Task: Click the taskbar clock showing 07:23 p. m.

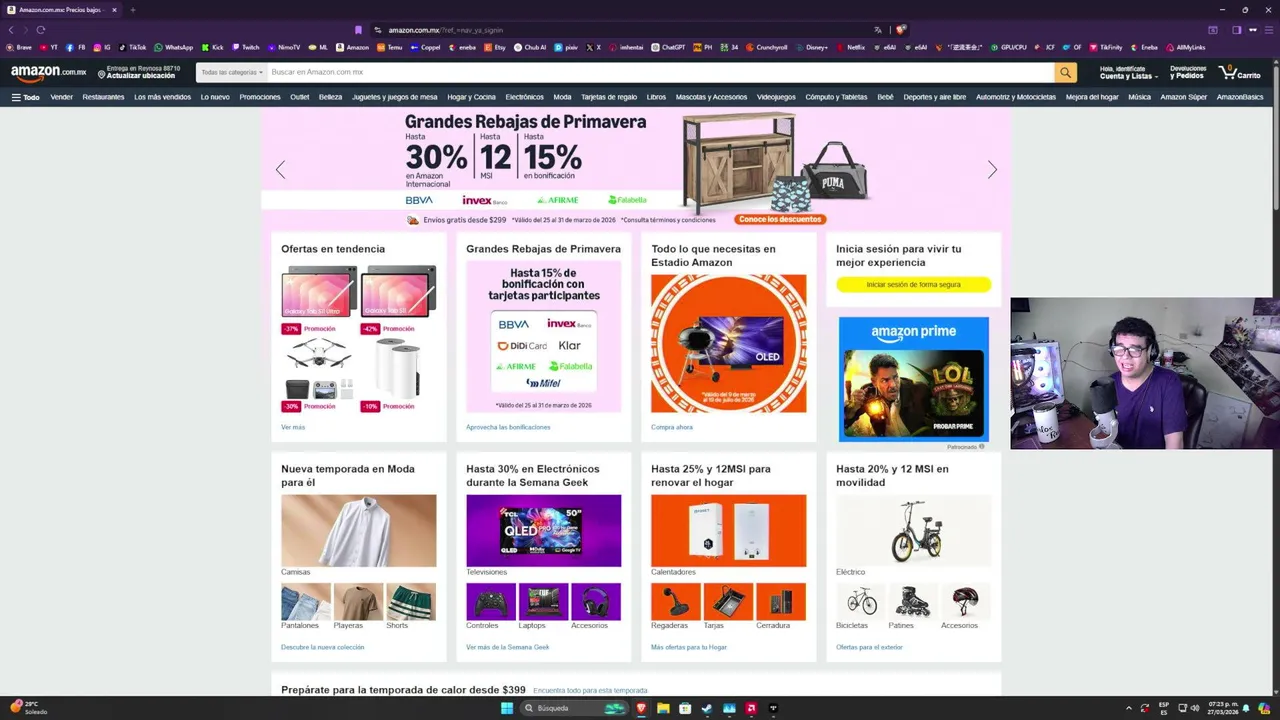Action: point(1223,708)
